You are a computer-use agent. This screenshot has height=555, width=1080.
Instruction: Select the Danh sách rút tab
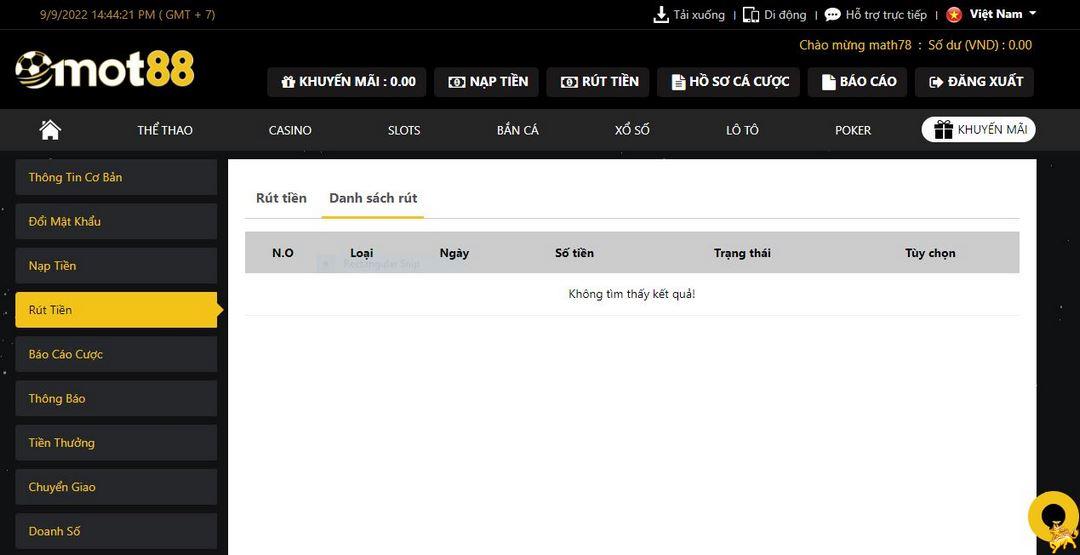tap(373, 198)
